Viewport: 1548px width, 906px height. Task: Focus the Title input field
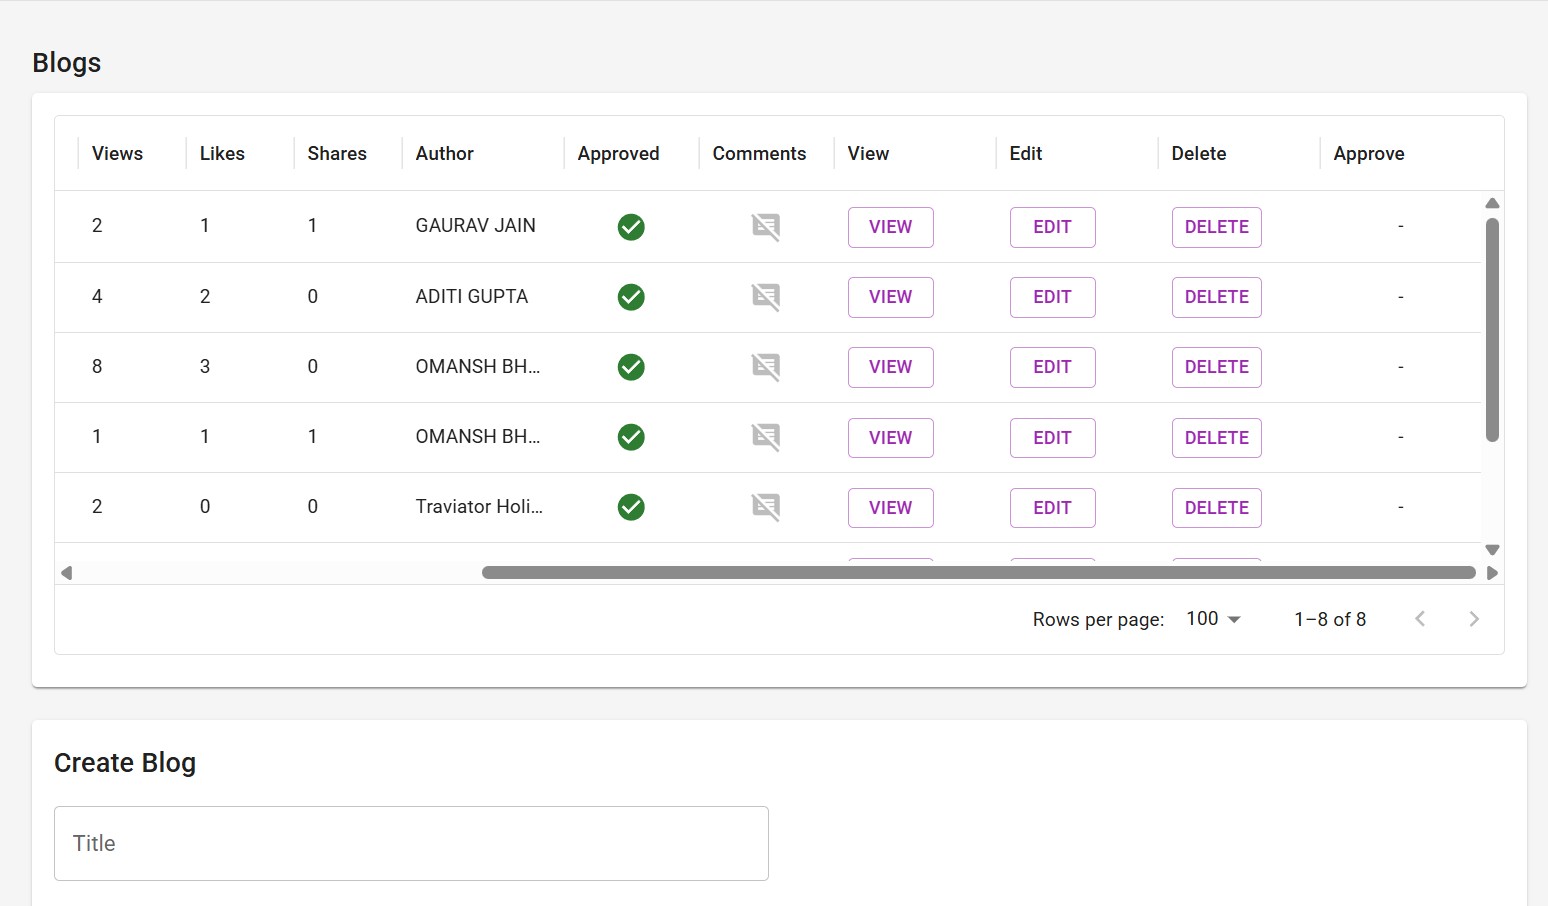coord(411,843)
